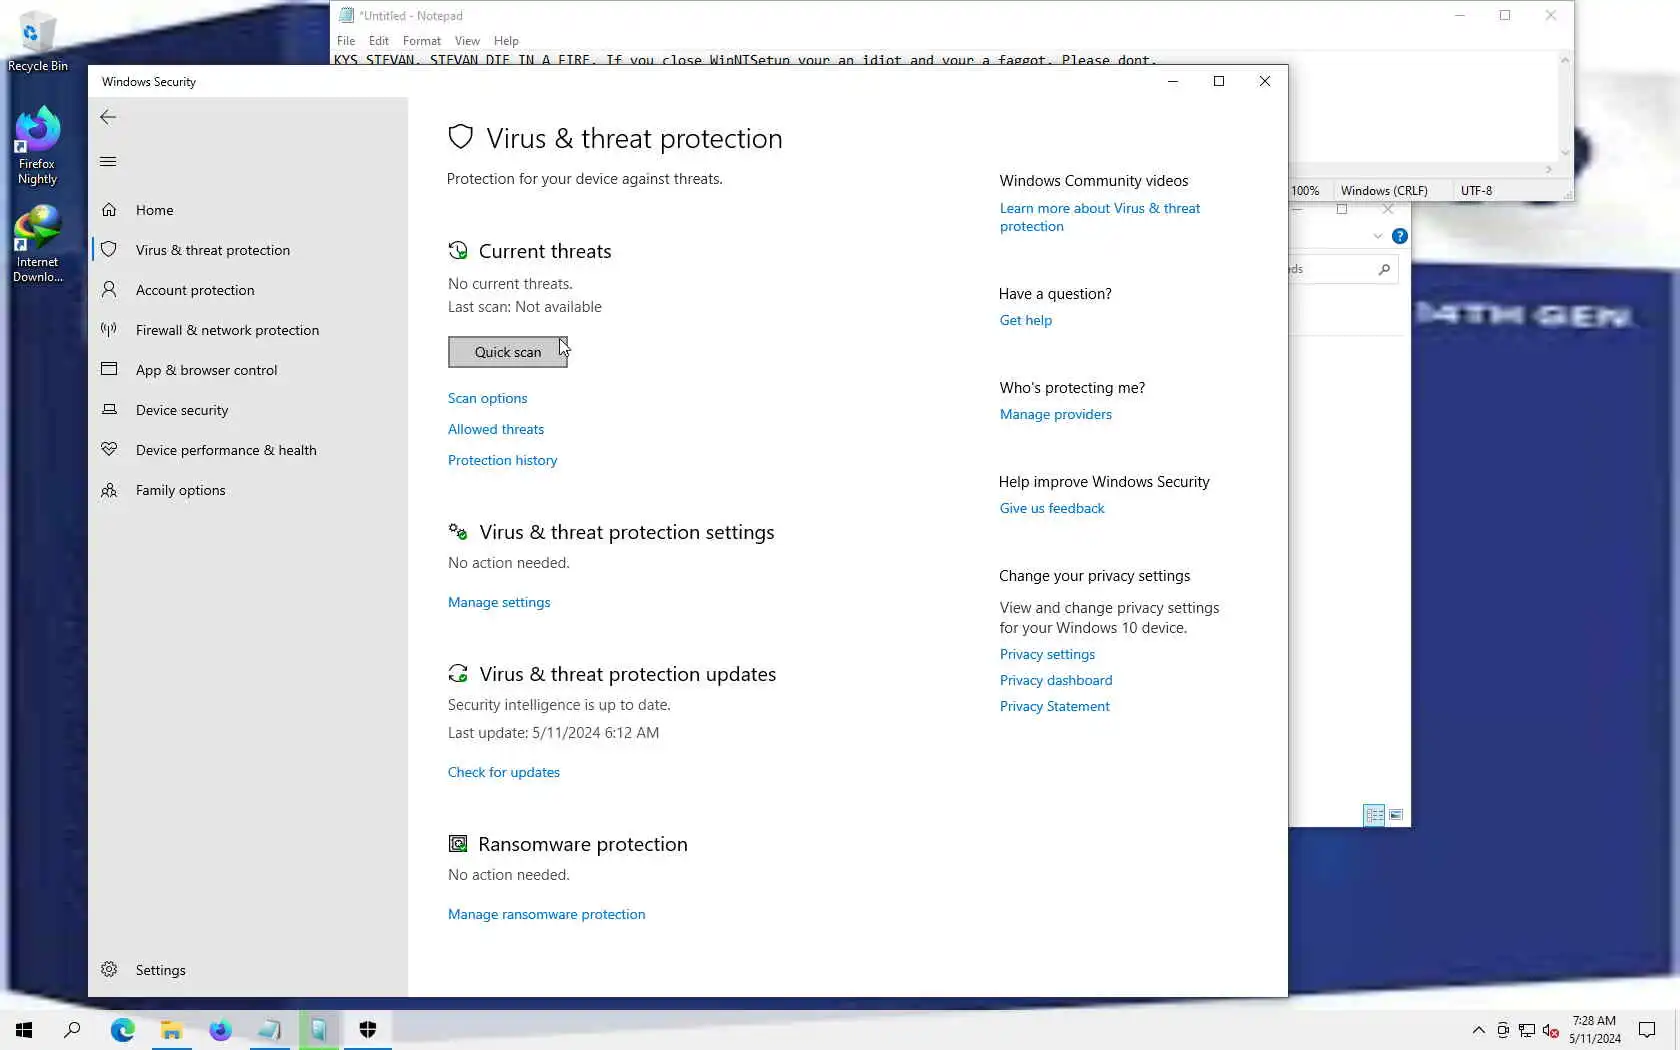Viewport: 1680px width, 1050px height.
Task: Click the down arrow of Notepad's vertical scrollbar
Action: (1565, 153)
